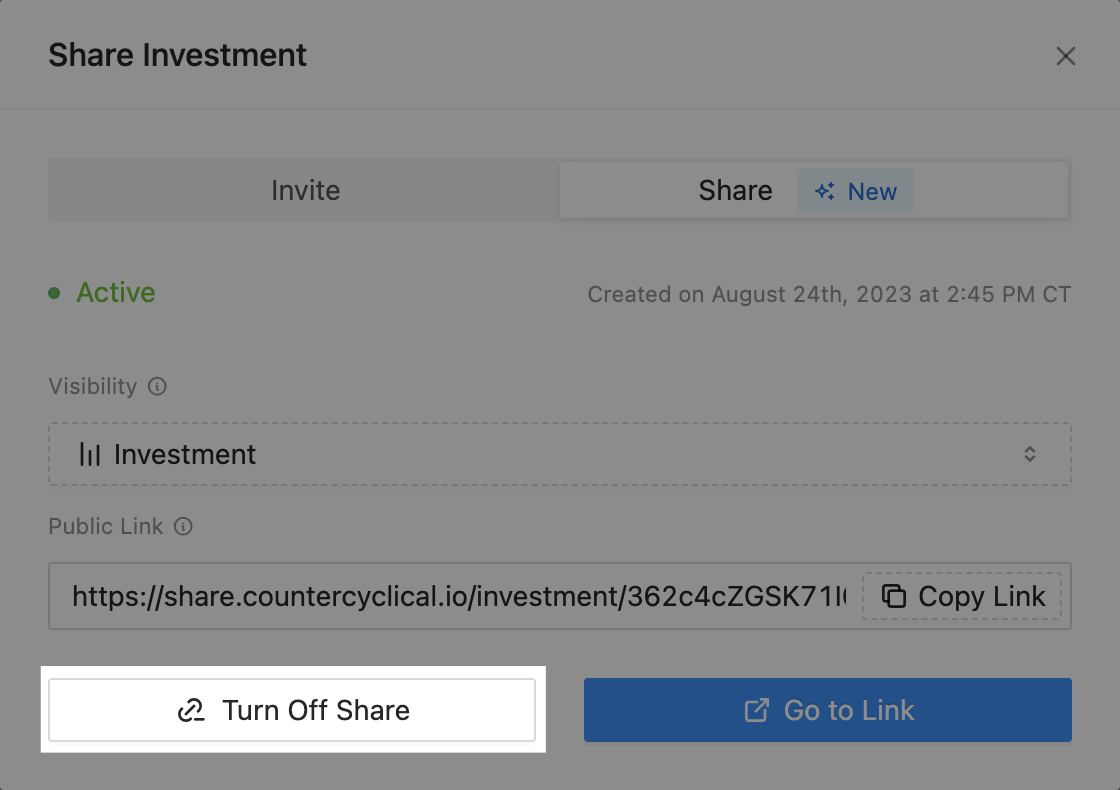The image size is (1120, 790).
Task: Click the unlink chain icon
Action: click(191, 711)
